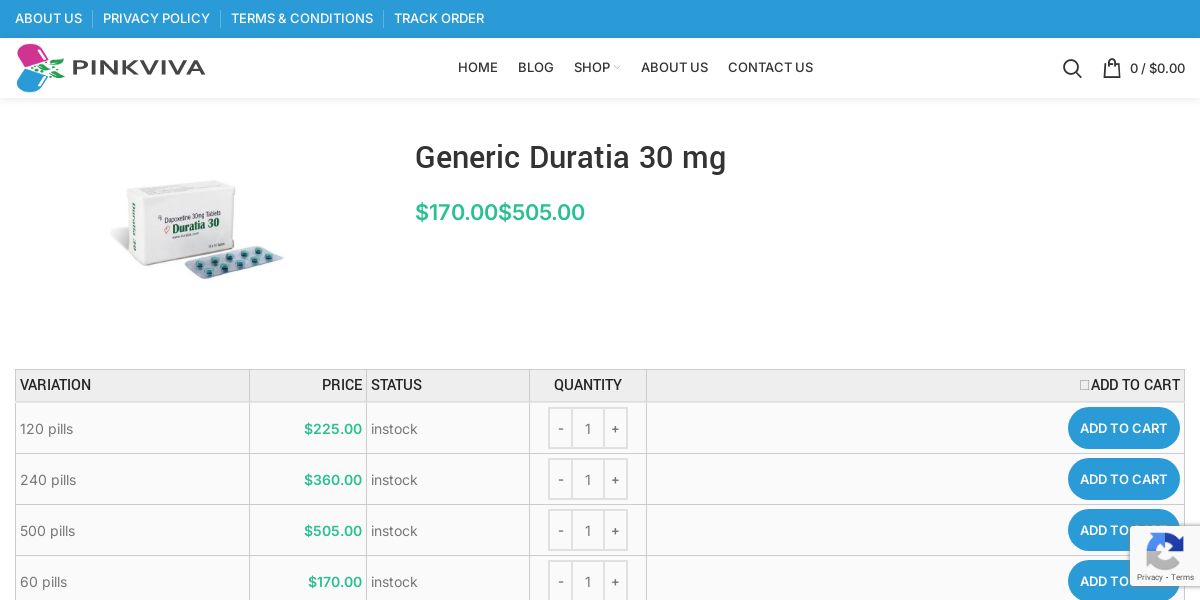This screenshot has width=1200, height=600.
Task: Focus the quantity field for 120 pills
Action: pos(588,428)
